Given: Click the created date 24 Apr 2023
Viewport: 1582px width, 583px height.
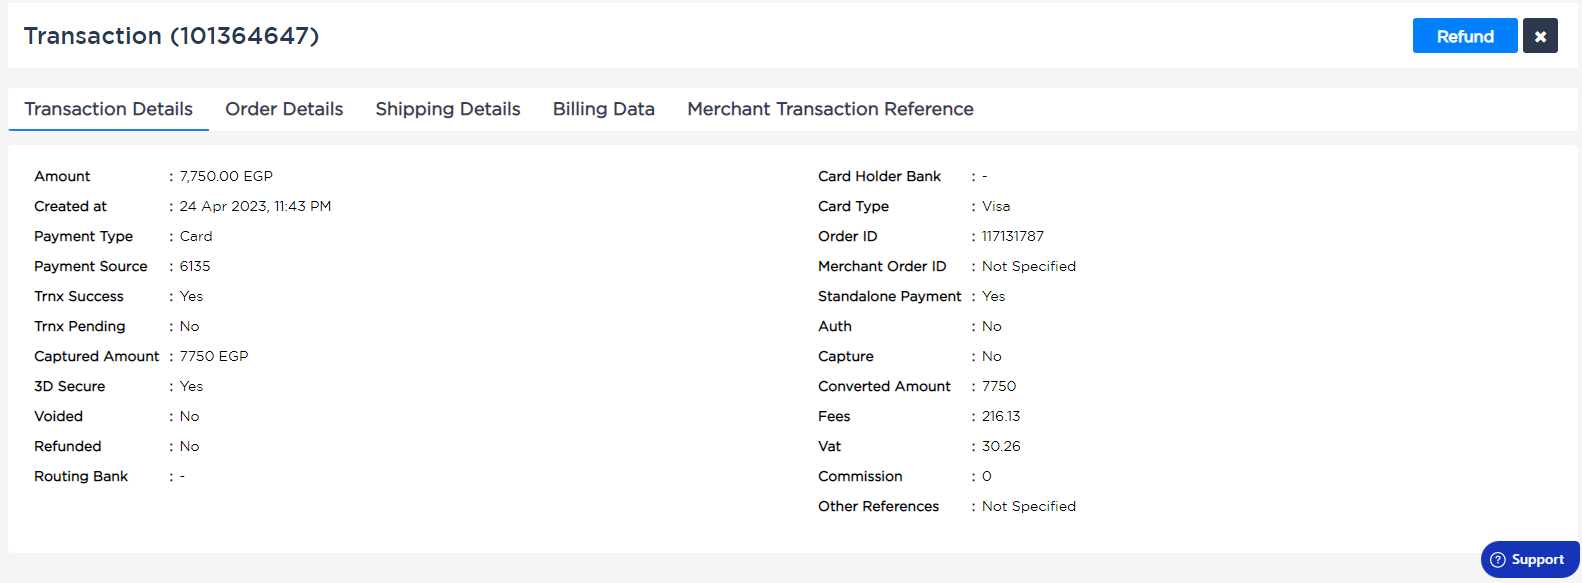Looking at the screenshot, I should (223, 206).
